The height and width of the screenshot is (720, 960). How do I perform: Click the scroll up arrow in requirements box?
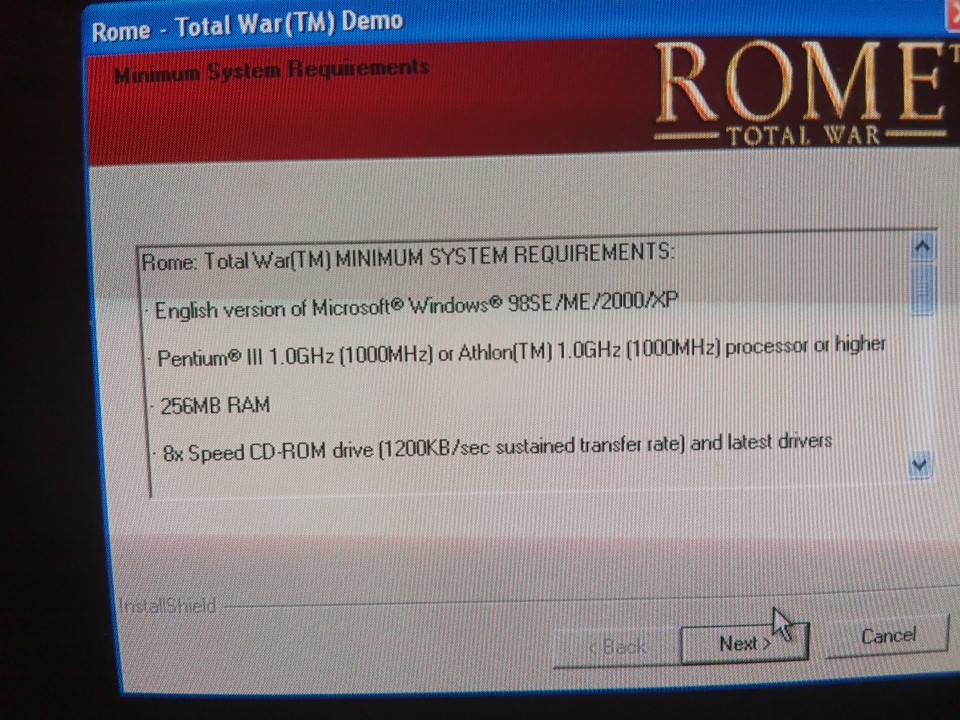(923, 247)
